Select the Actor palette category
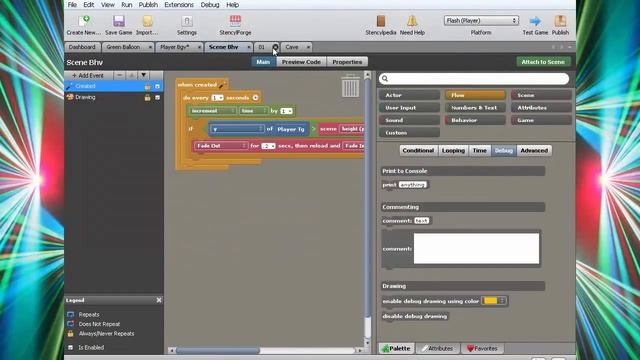The image size is (640, 360). [x=409, y=95]
